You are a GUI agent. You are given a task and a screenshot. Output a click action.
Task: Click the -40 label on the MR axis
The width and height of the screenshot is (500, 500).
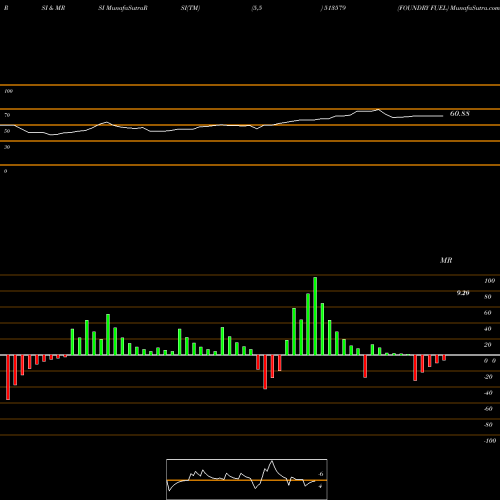488,393
